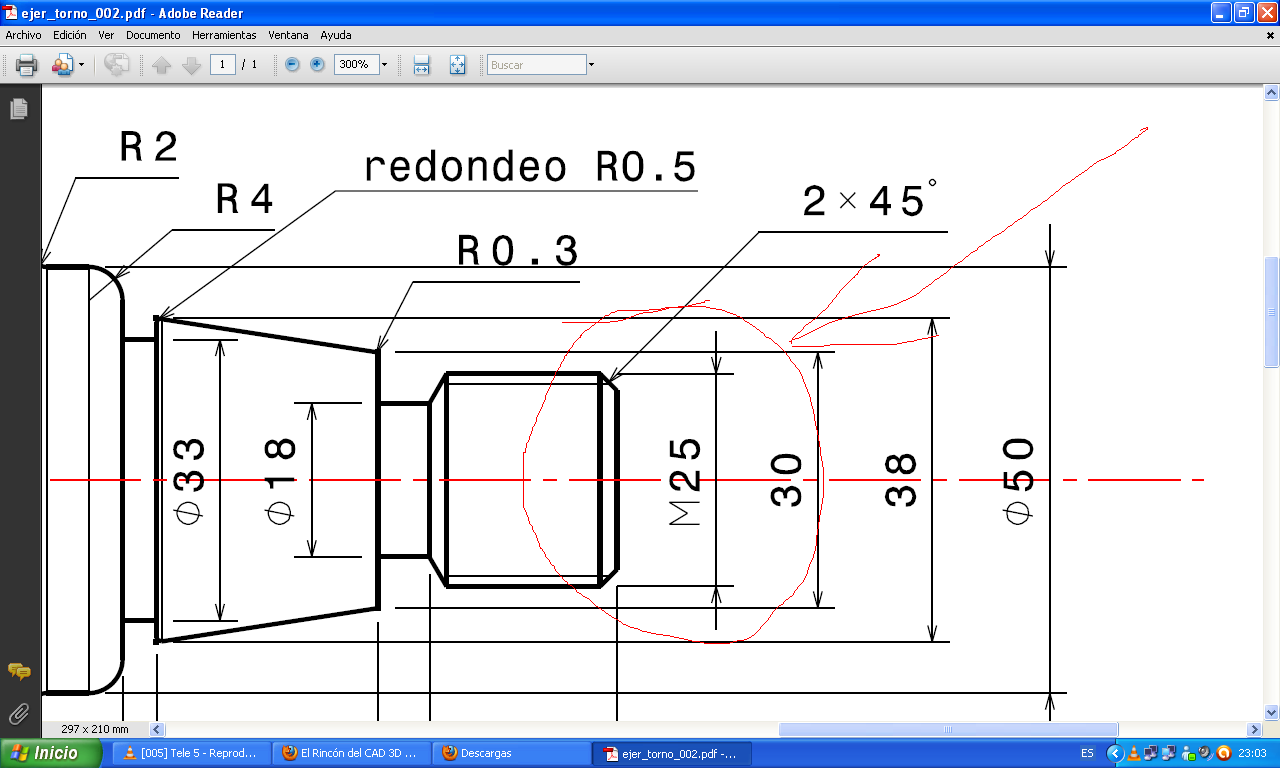This screenshot has height=768, width=1280.
Task: Zoom out with the minus icon
Action: pos(292,64)
